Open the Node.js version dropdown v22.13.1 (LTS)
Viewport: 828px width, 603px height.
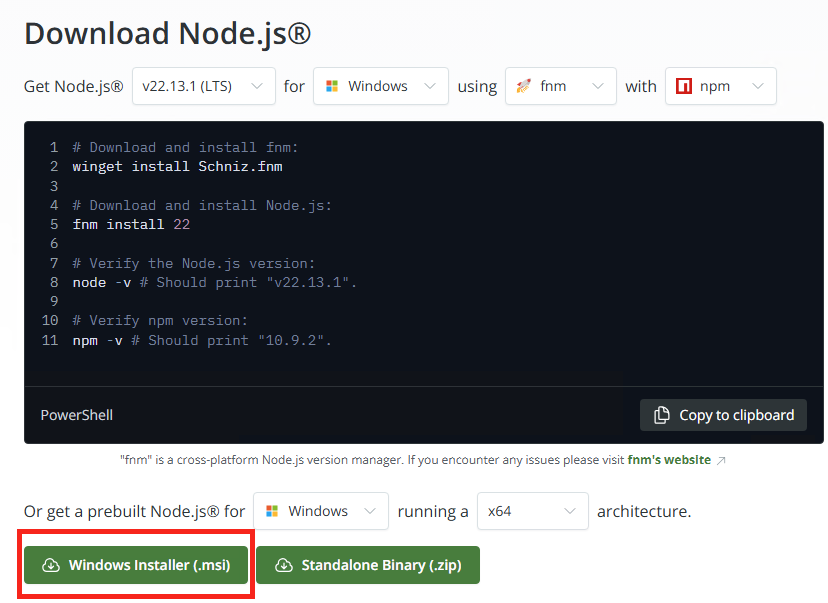tap(204, 86)
